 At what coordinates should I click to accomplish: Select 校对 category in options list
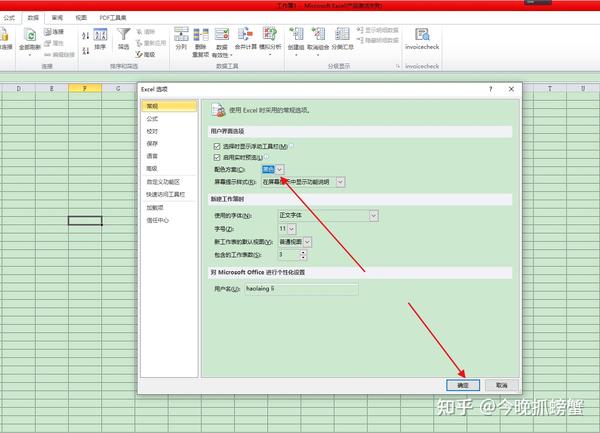pos(170,131)
